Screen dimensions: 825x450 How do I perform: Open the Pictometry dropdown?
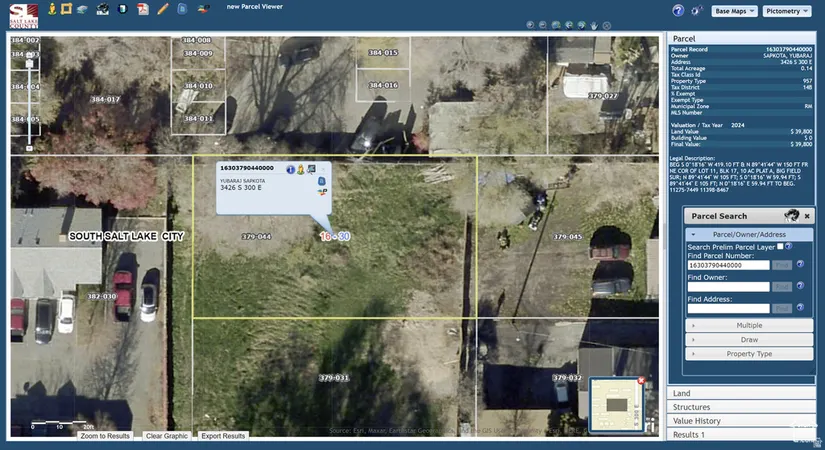pos(786,11)
